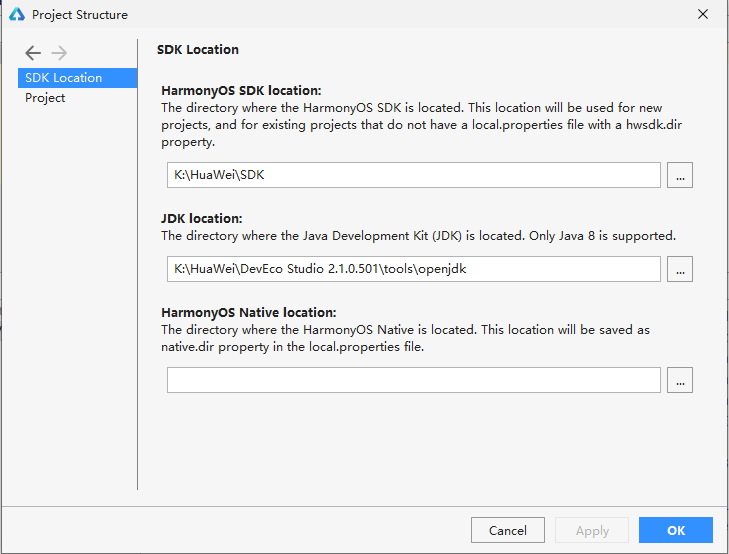The width and height of the screenshot is (729, 554).
Task: Click the forward navigation arrow
Action: pos(59,53)
